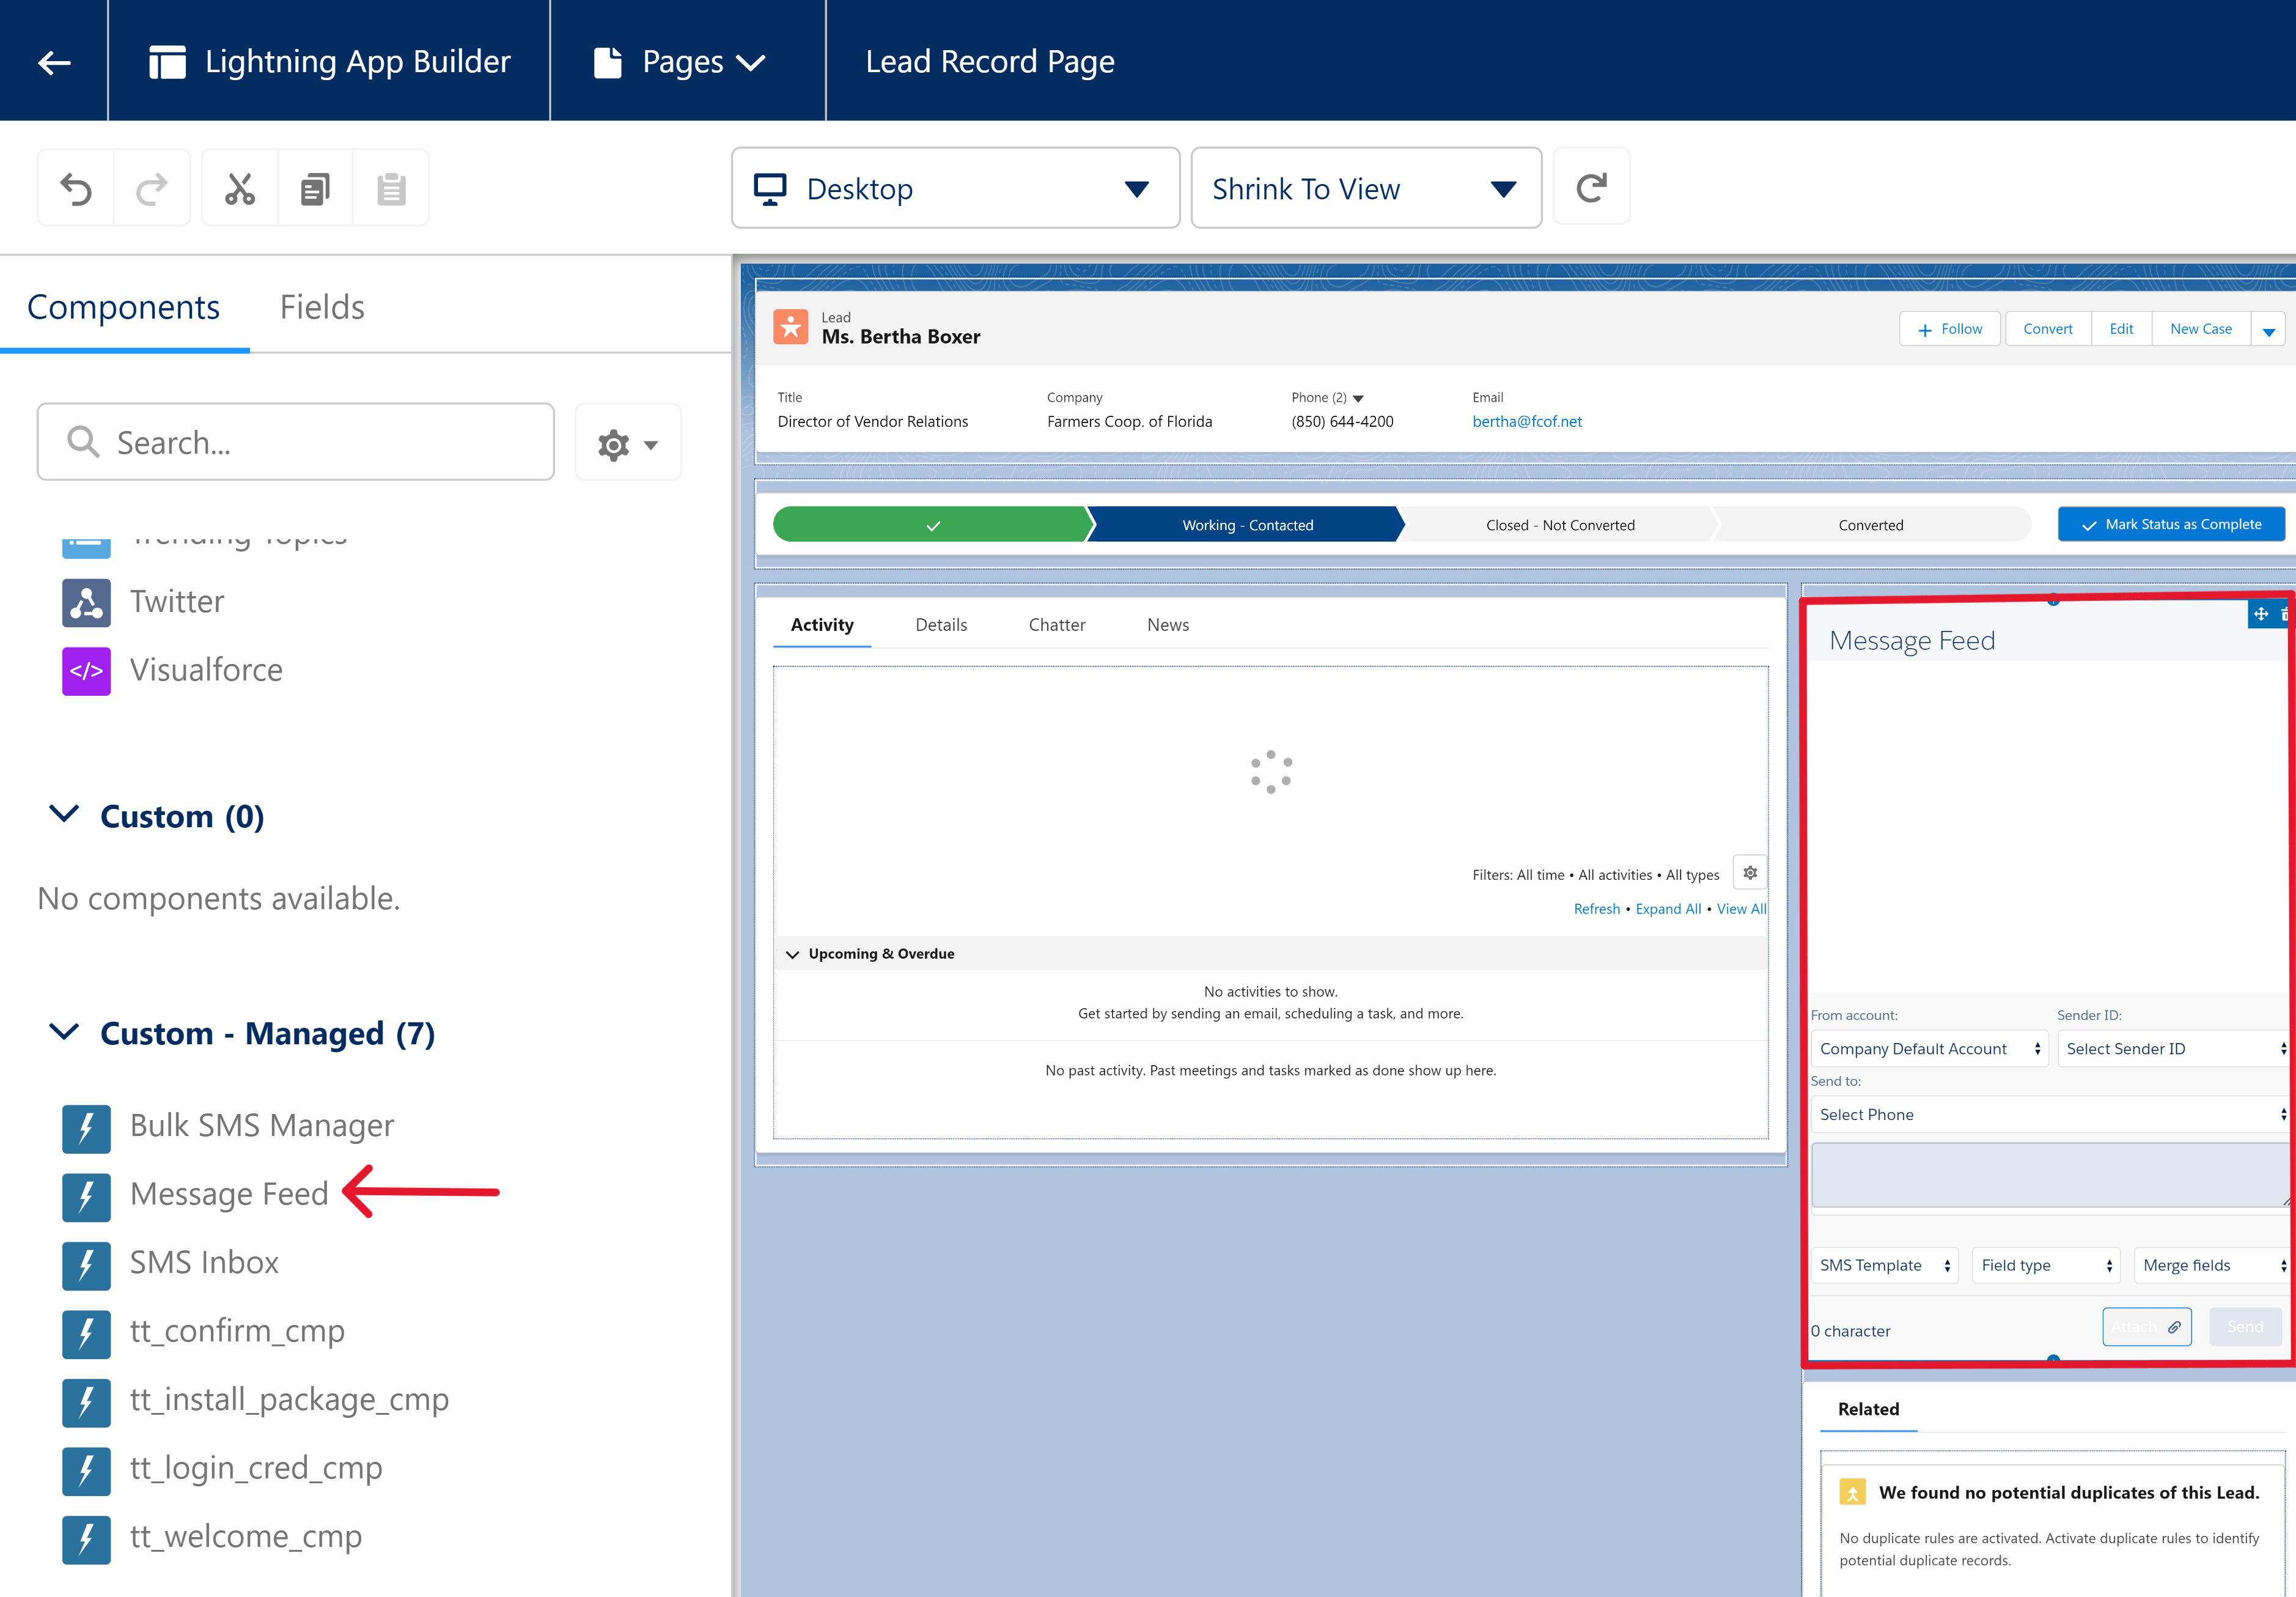Click the components Search field
Image resolution: width=2296 pixels, height=1597 pixels.
pyautogui.click(x=295, y=442)
